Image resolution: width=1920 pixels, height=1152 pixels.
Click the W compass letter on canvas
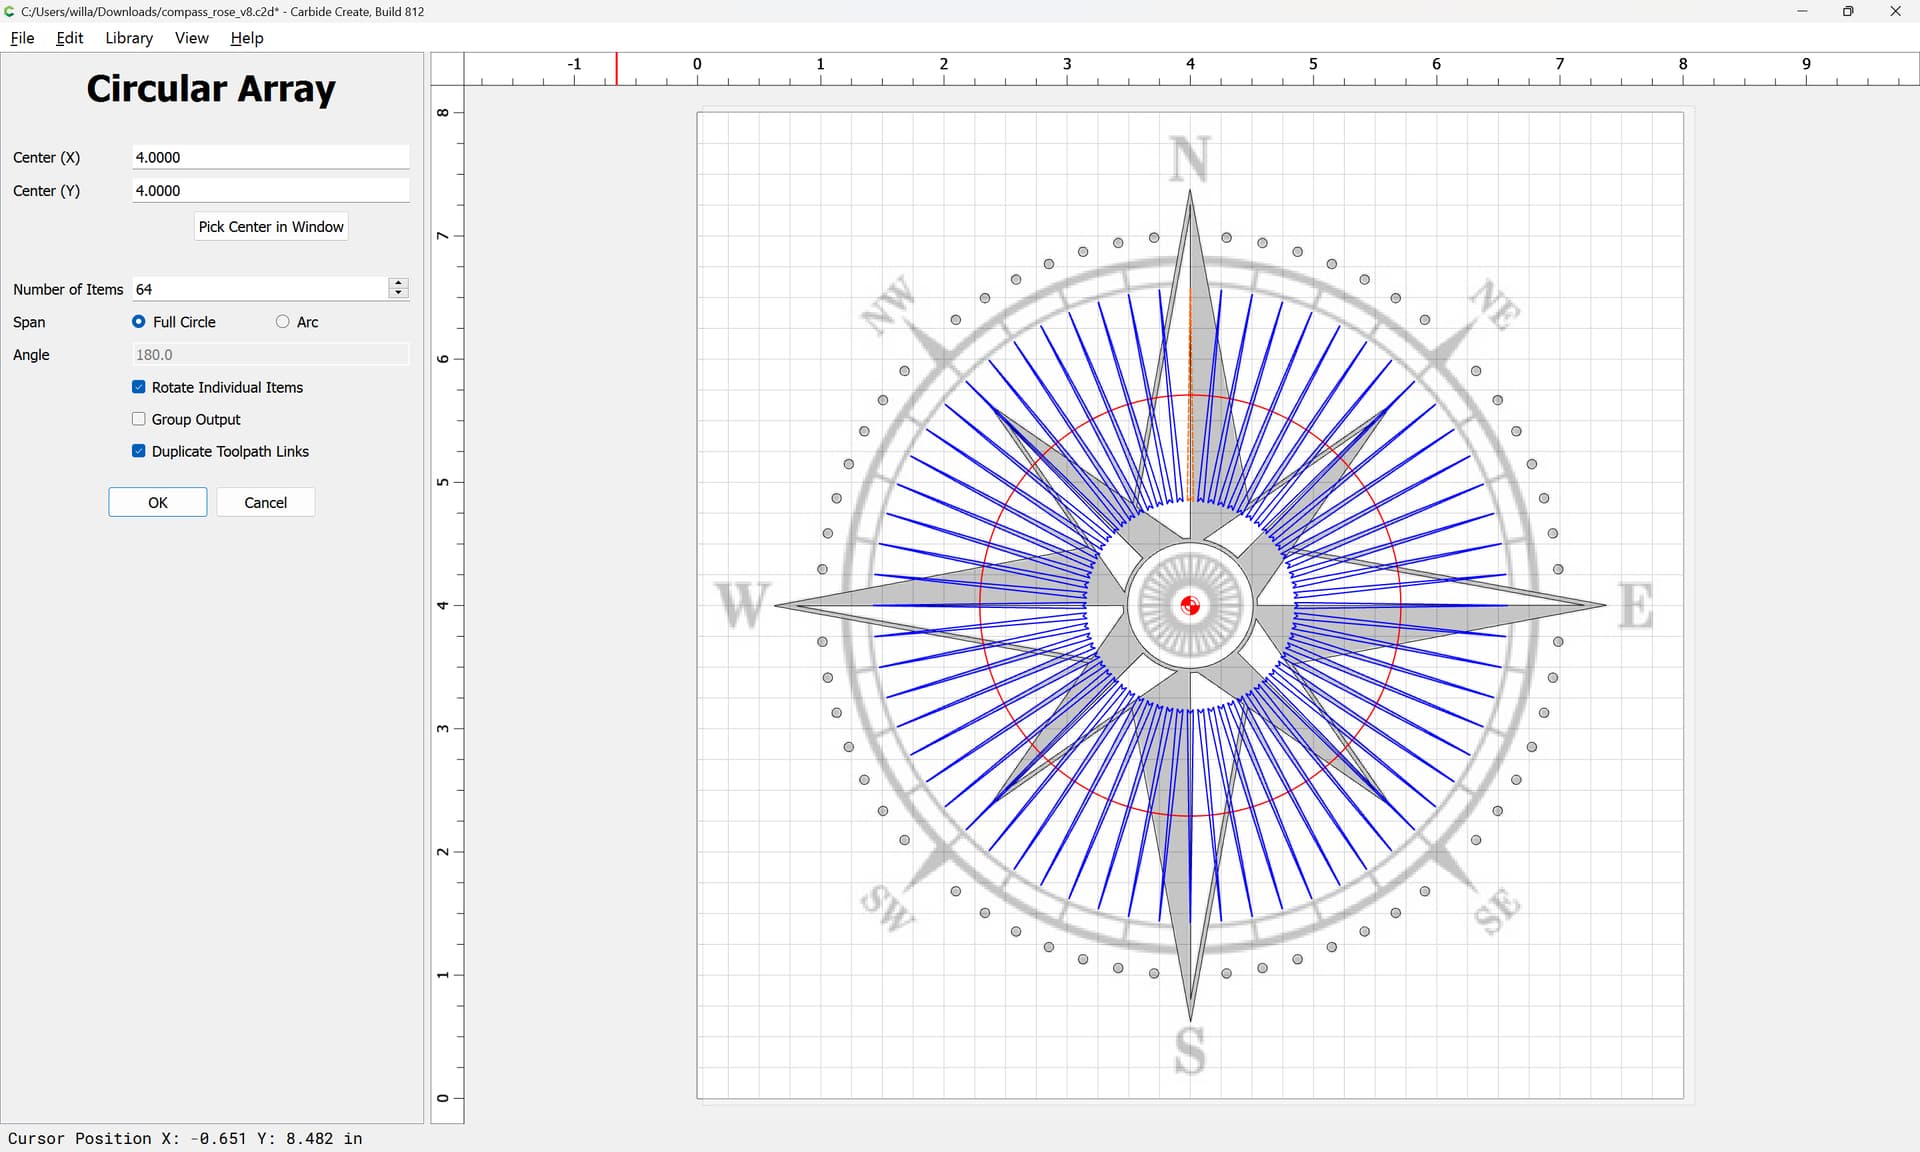click(742, 605)
